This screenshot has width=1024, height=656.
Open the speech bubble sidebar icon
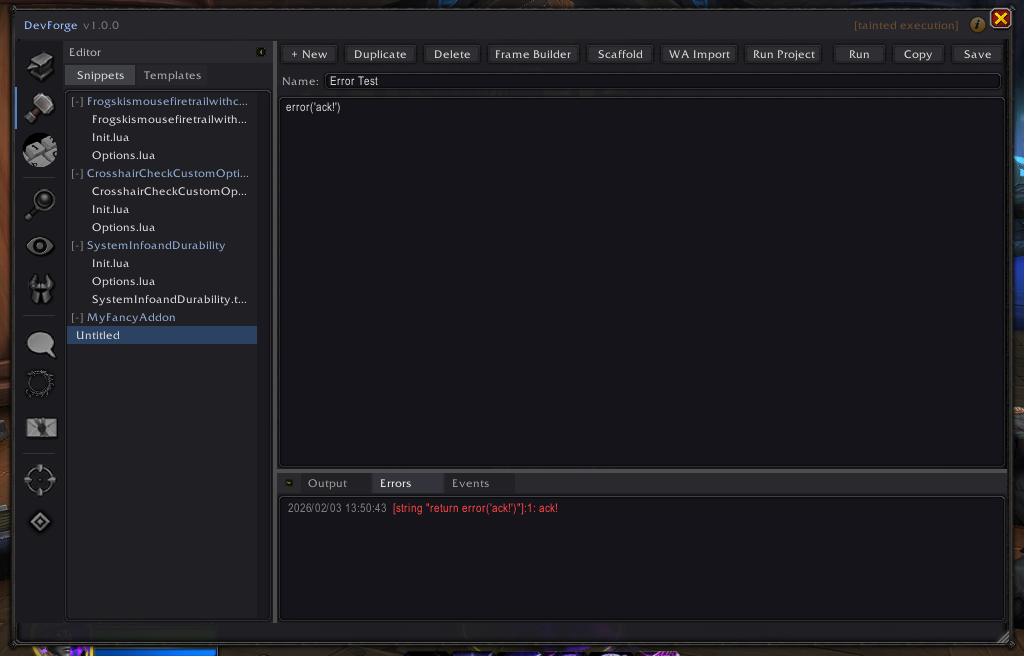[x=39, y=344]
